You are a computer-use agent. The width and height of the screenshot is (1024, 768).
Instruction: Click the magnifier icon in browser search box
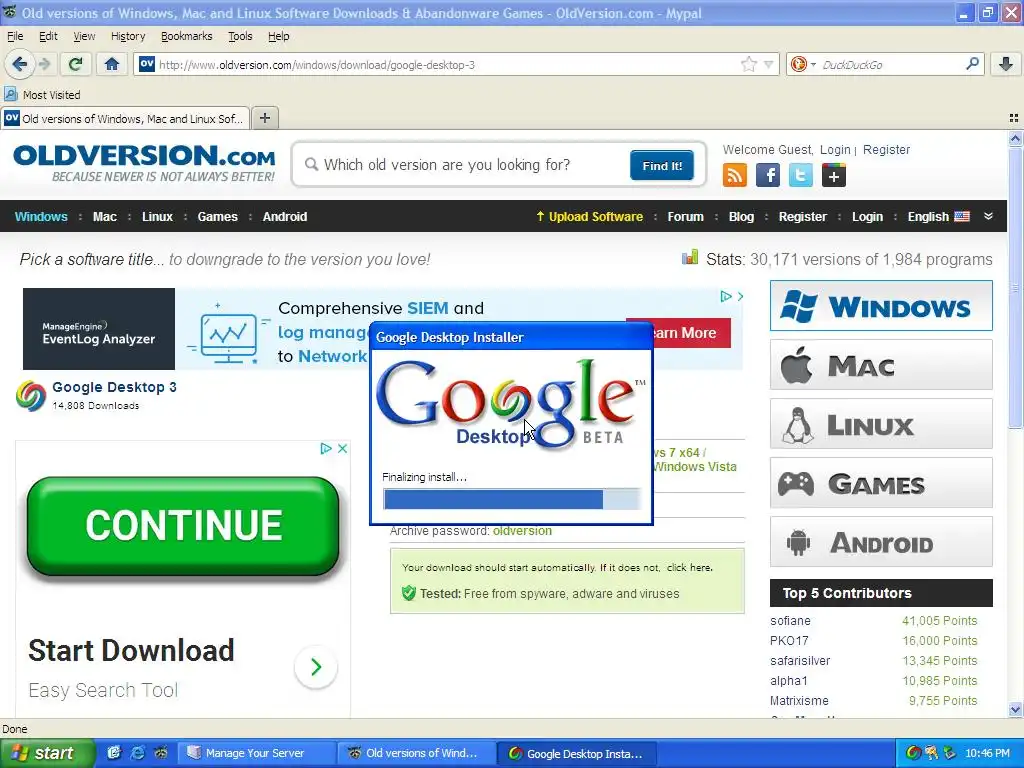[972, 64]
